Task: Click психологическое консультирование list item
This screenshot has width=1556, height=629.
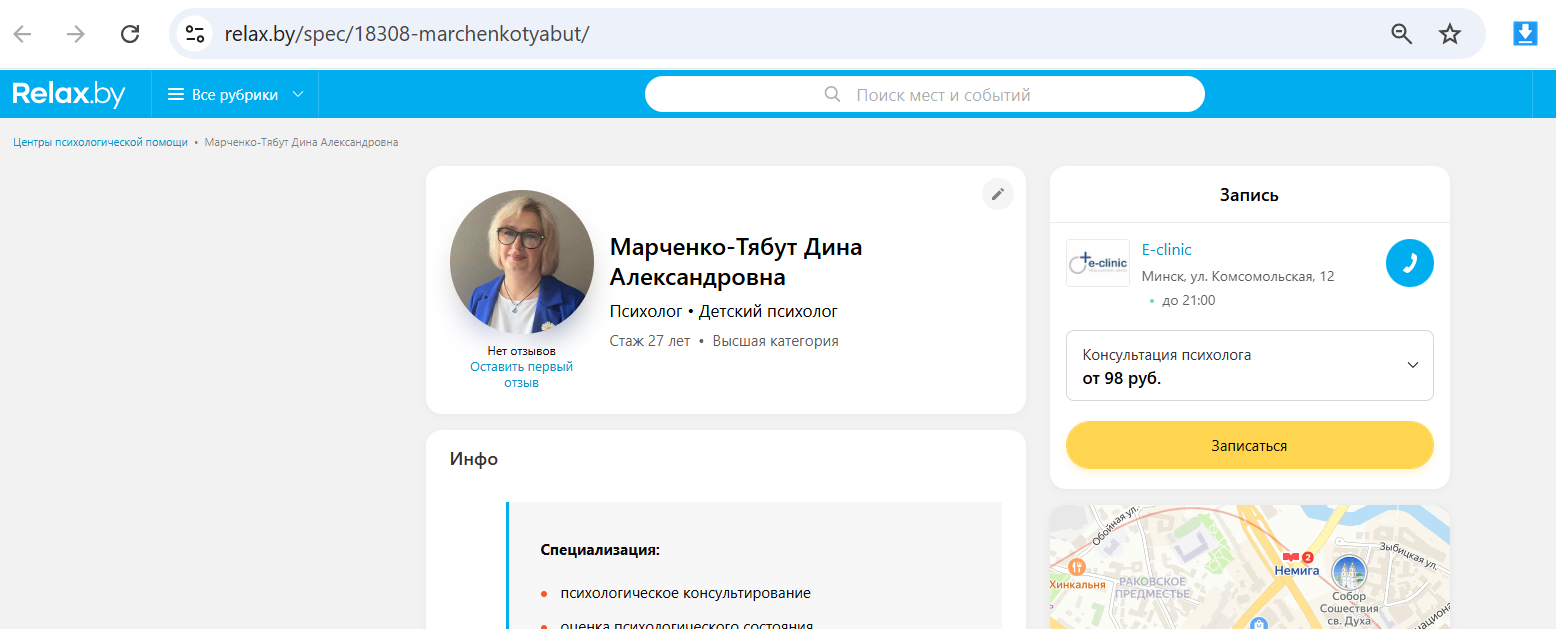Action: 685,593
